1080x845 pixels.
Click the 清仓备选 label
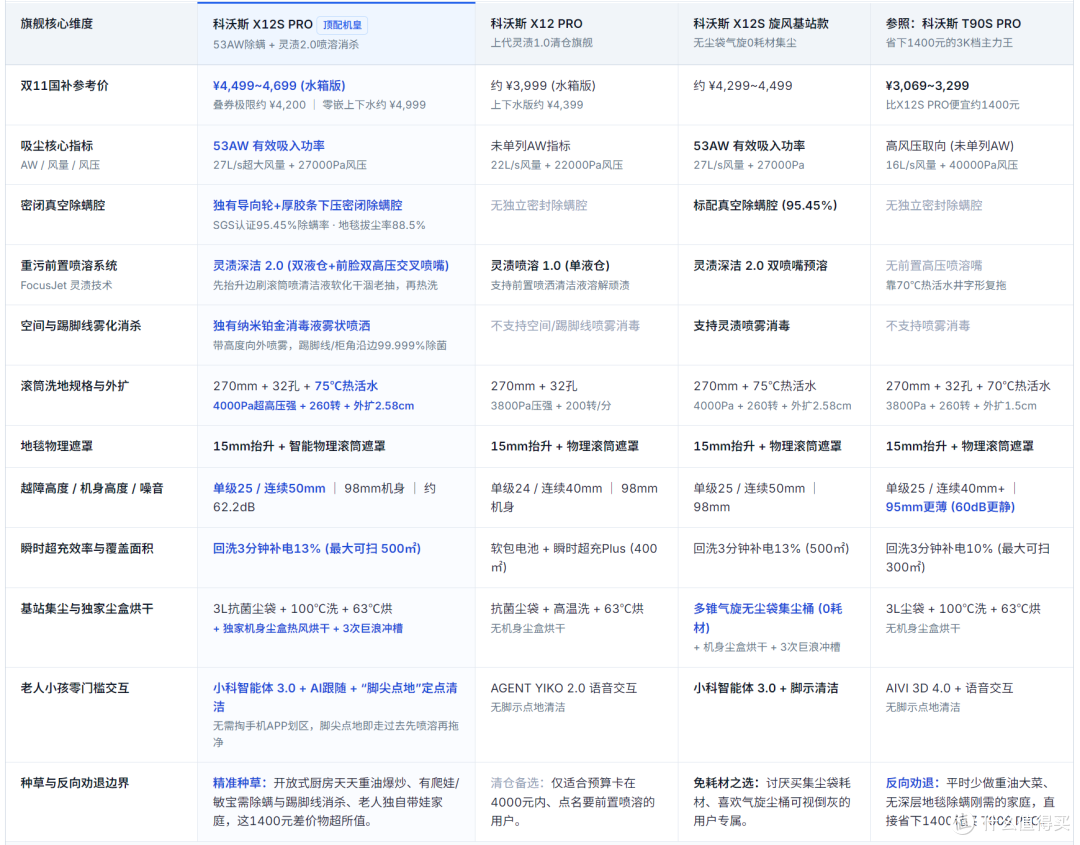[x=515, y=782]
